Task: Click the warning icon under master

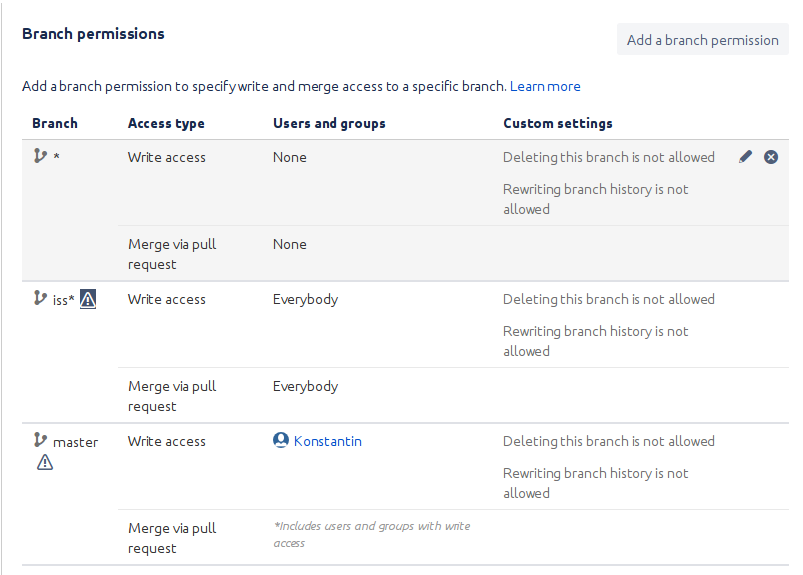Action: click(x=45, y=462)
